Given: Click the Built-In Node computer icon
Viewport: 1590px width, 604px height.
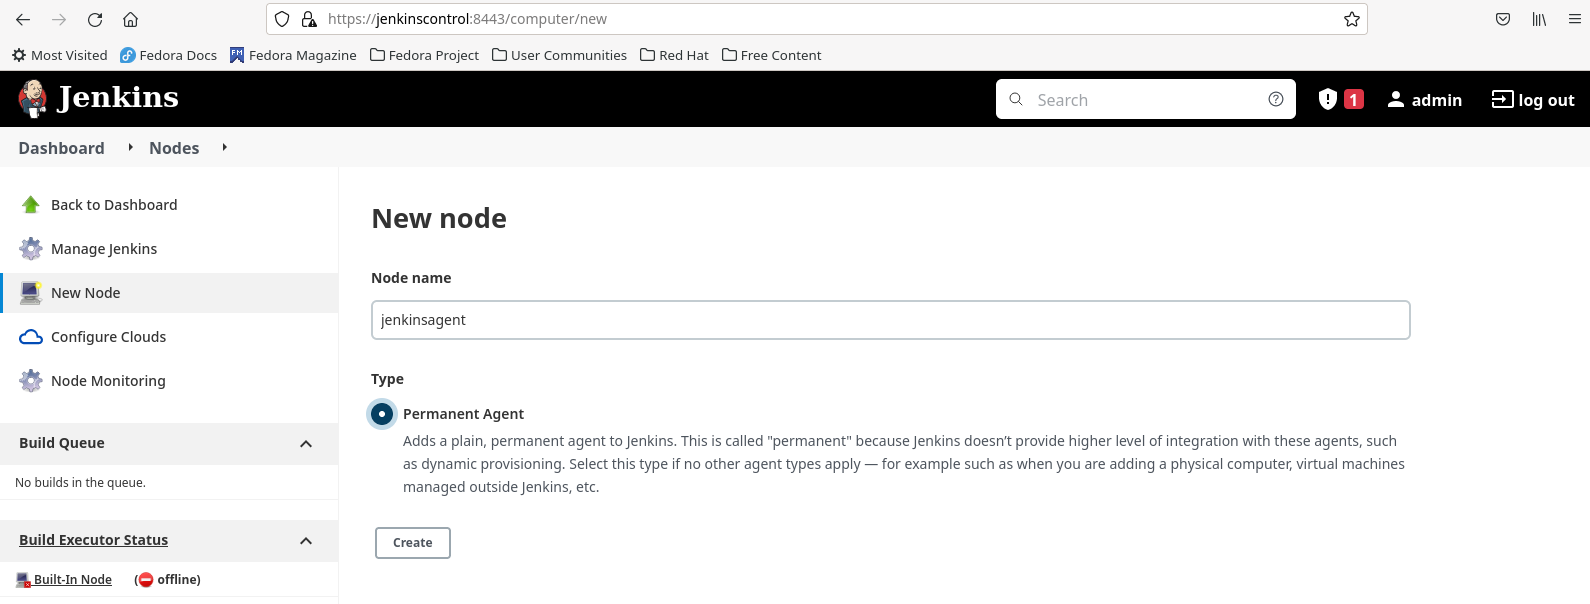Looking at the screenshot, I should click(24, 580).
